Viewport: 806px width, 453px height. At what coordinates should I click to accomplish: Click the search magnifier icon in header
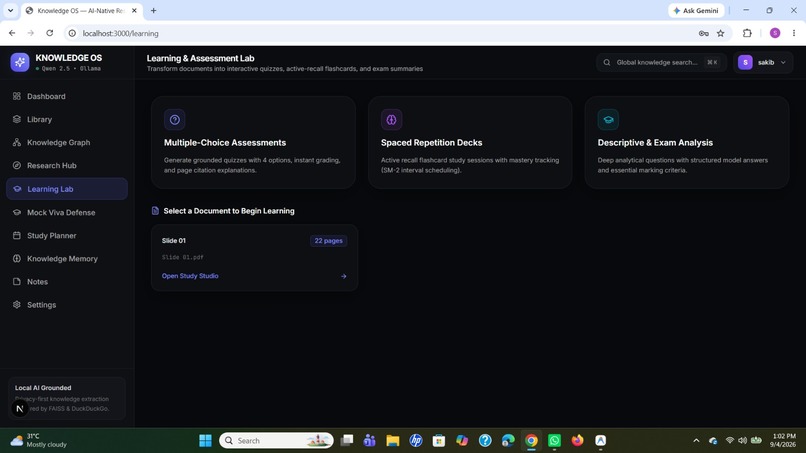(607, 62)
